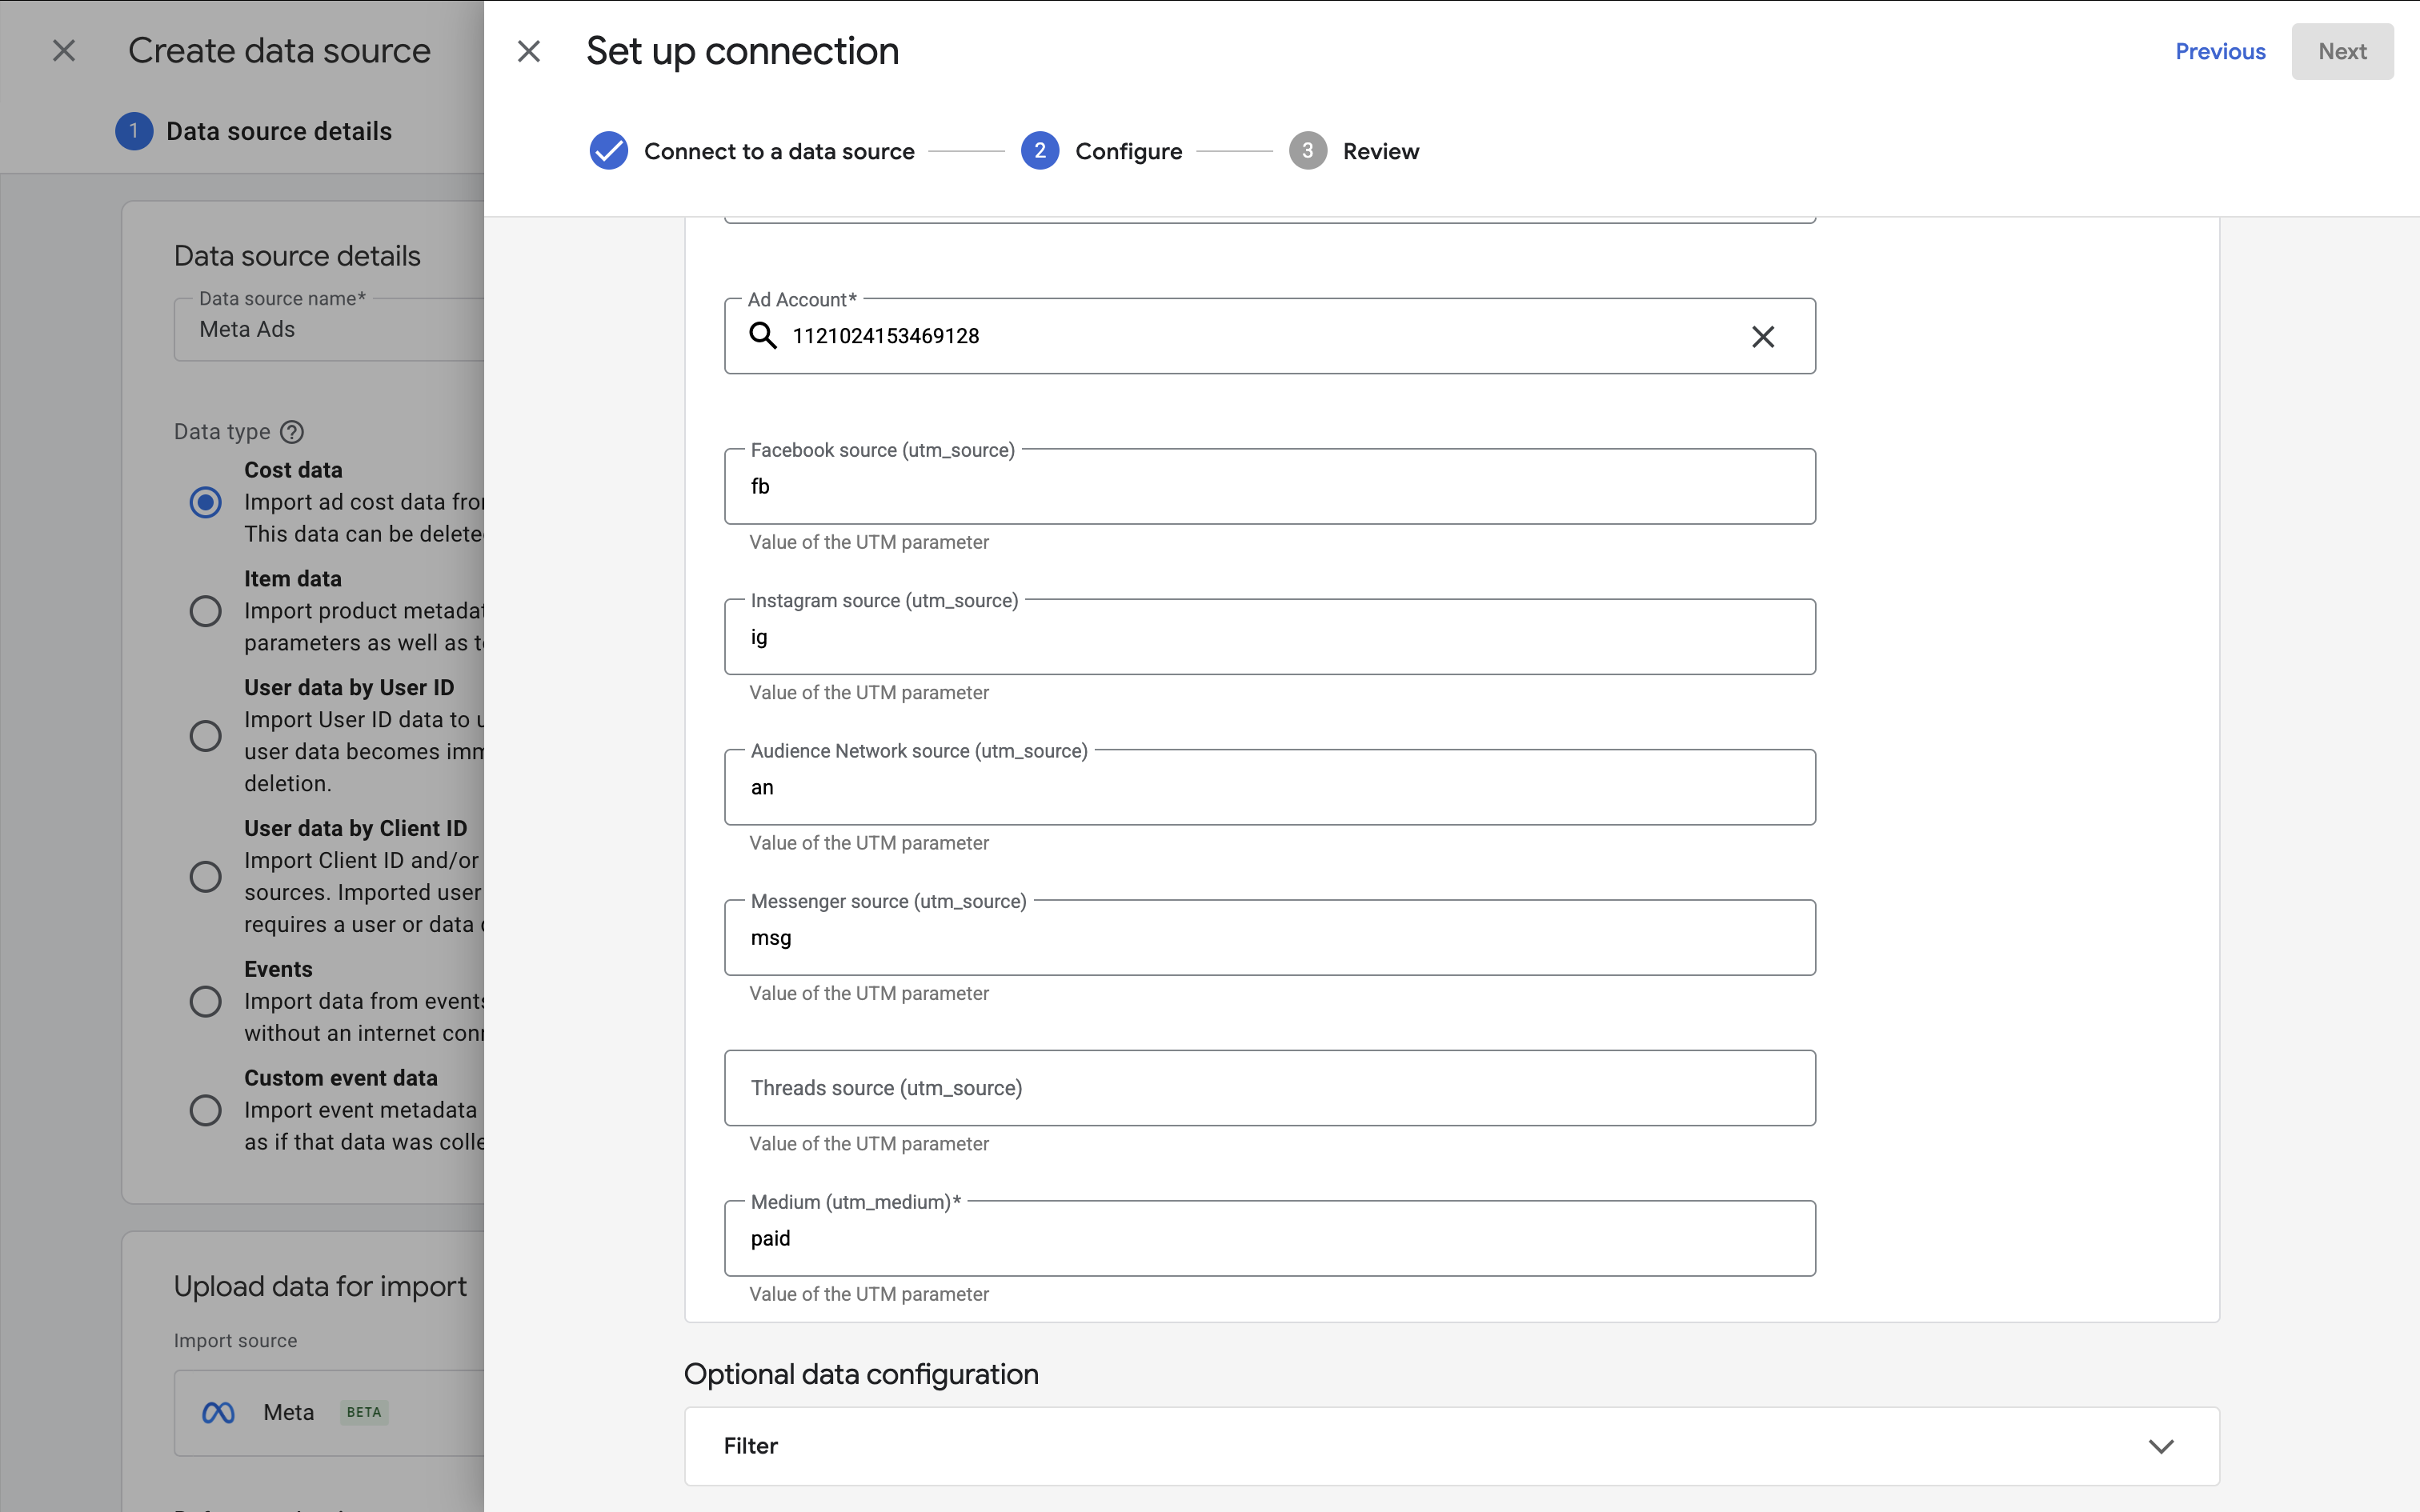Go back with the Previous link
This screenshot has width=2420, height=1512.
point(2220,52)
